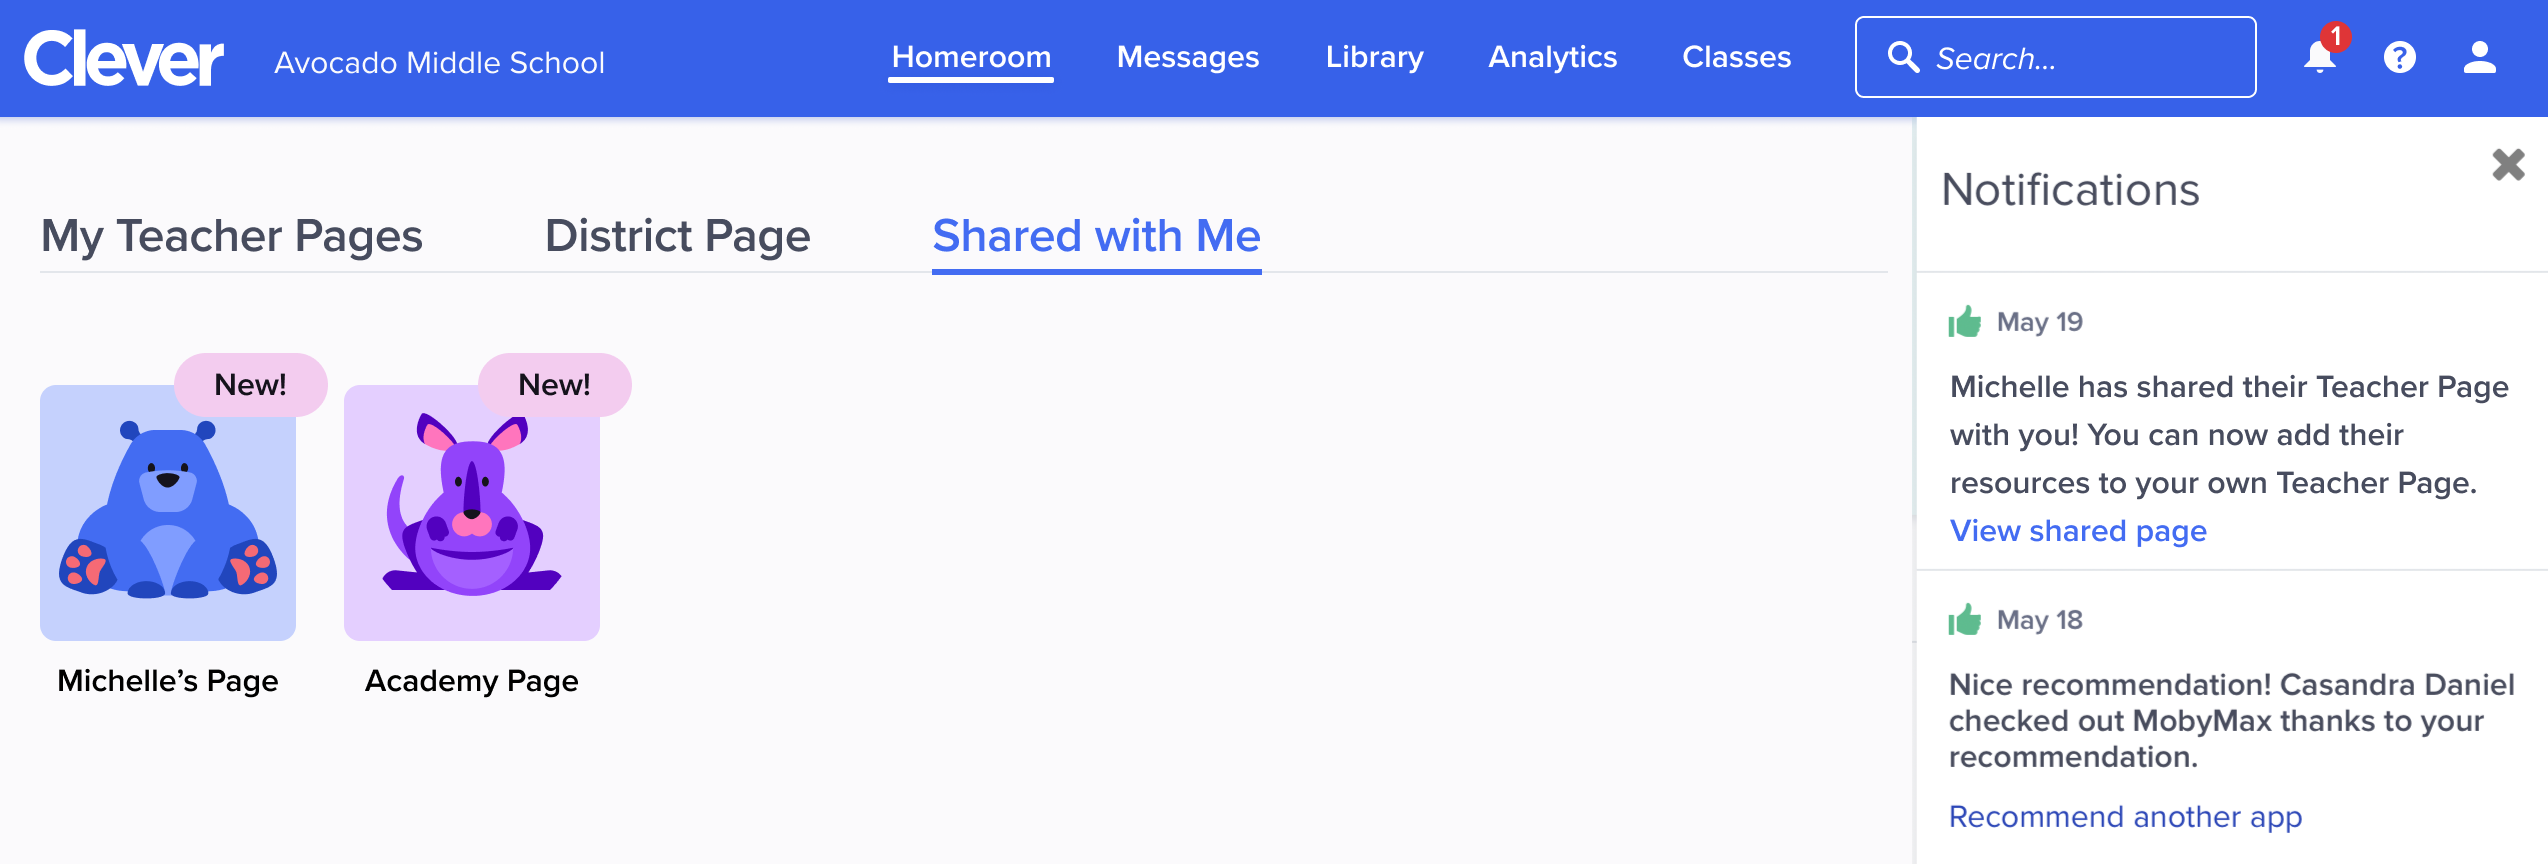Navigate to the Library section
The image size is (2548, 864).
1373,57
